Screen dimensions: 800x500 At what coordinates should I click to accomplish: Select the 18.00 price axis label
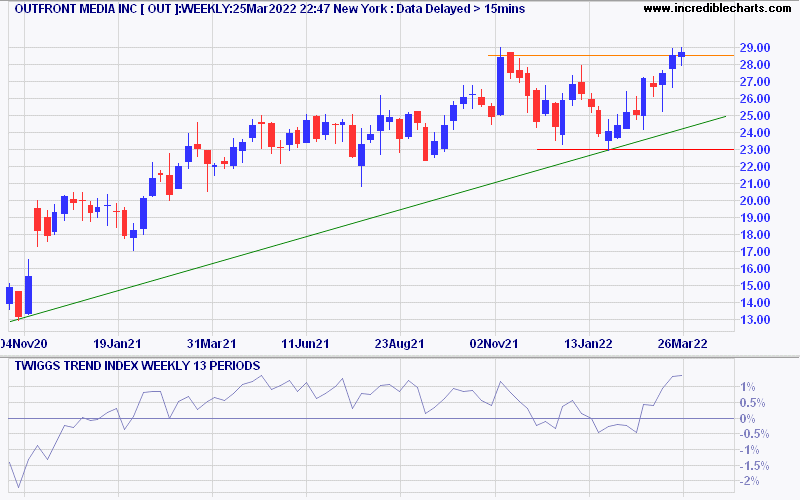[755, 235]
